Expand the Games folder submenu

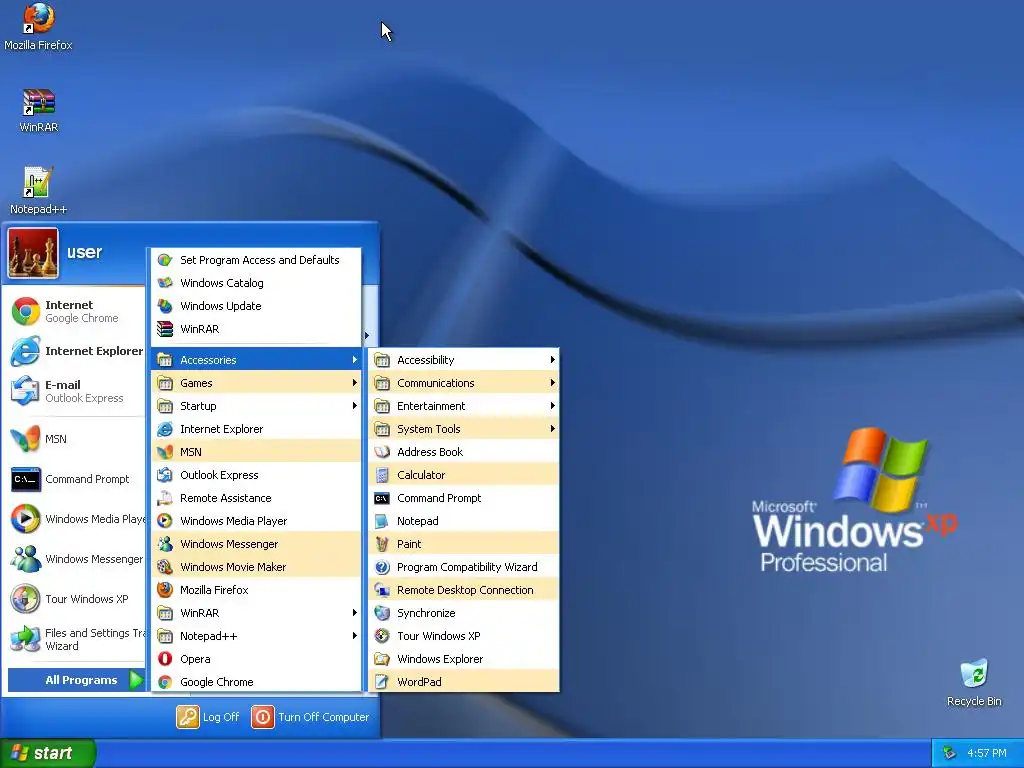coord(256,383)
